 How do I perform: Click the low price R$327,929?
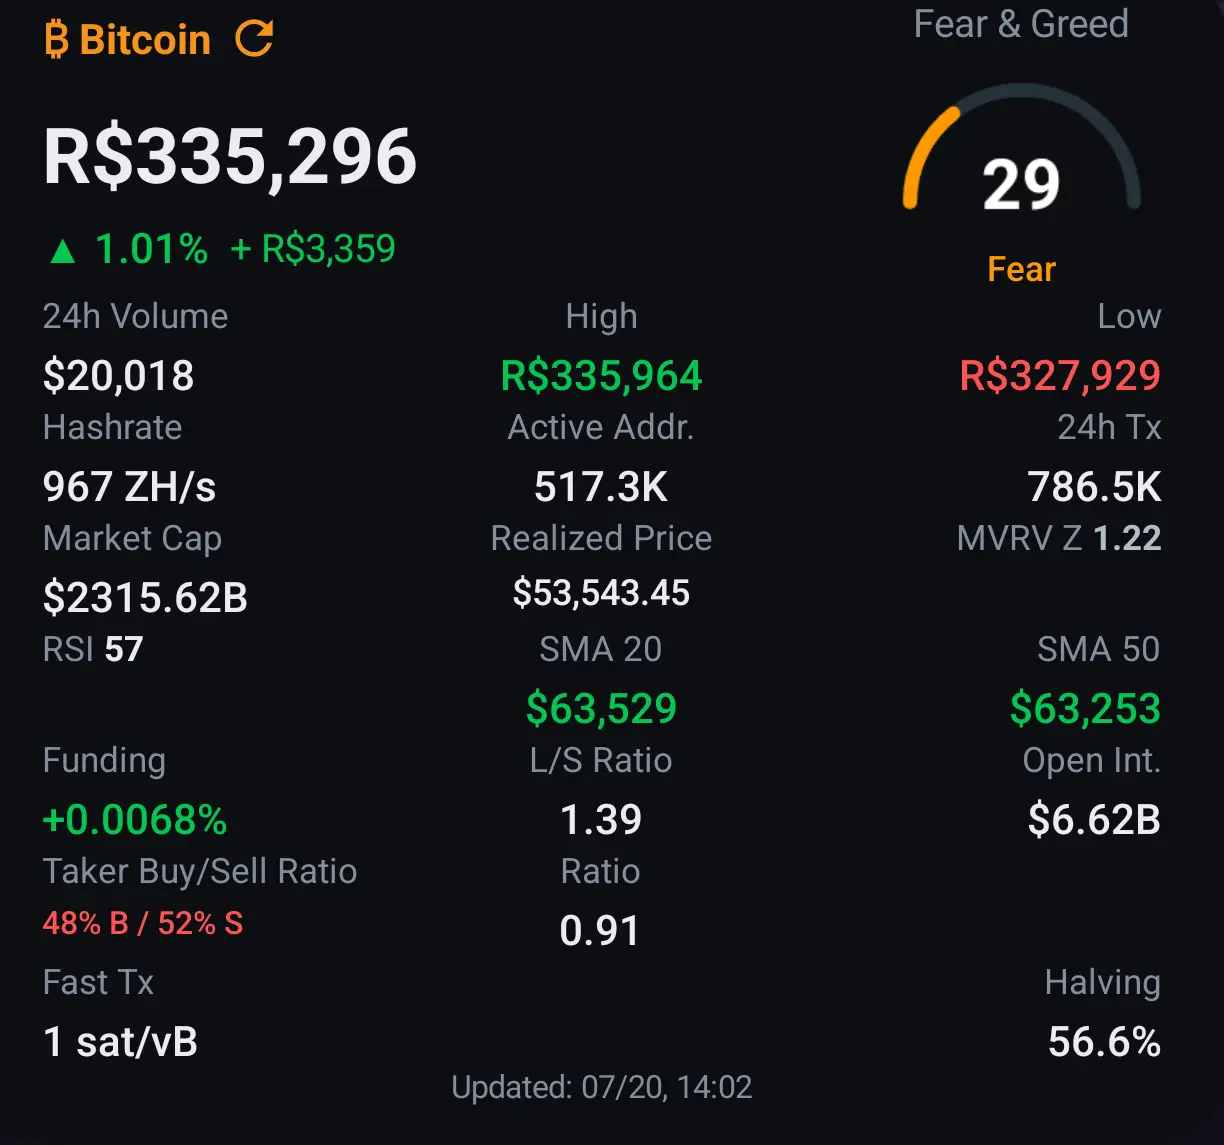click(1060, 376)
